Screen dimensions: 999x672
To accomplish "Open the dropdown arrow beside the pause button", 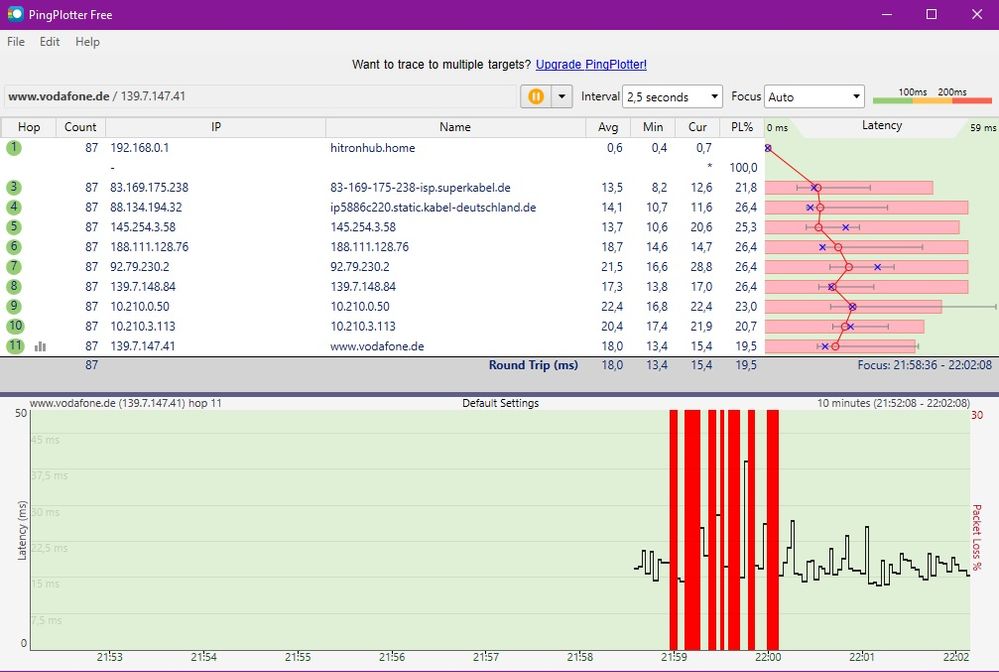I will (561, 97).
